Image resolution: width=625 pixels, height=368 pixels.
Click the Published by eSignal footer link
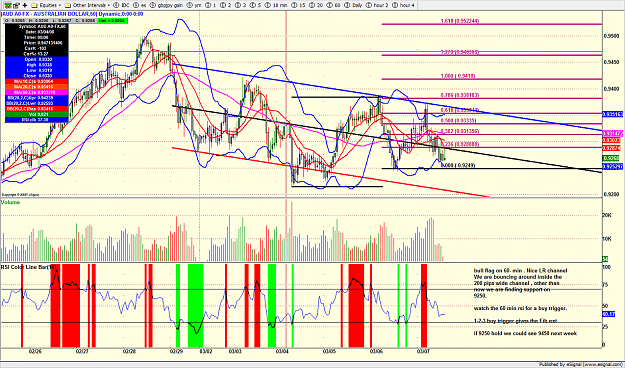click(580, 364)
